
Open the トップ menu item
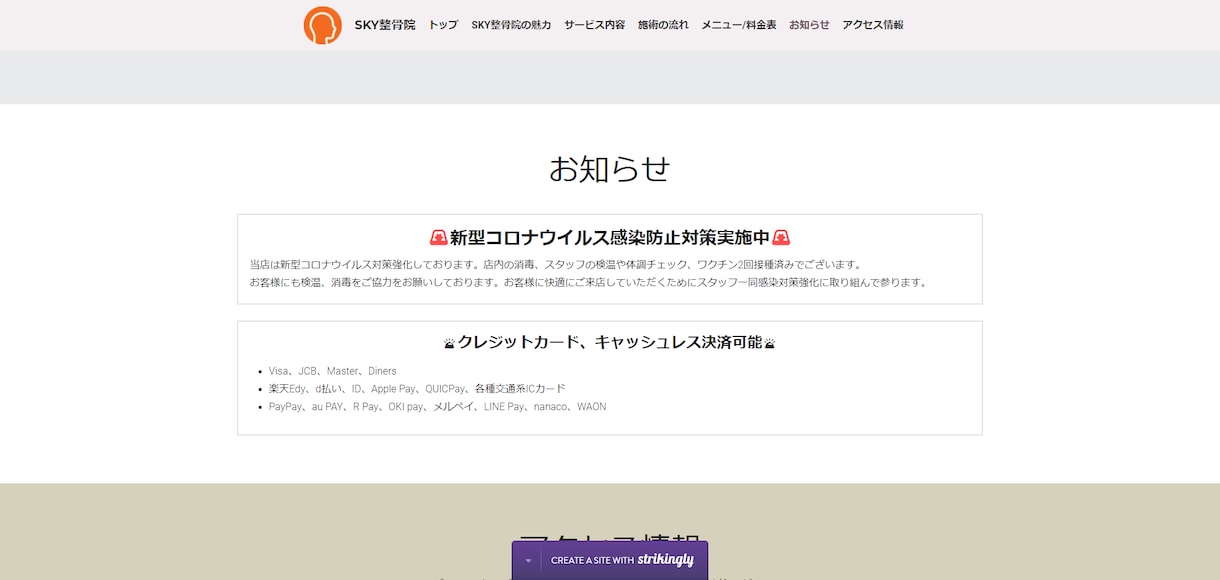click(443, 25)
